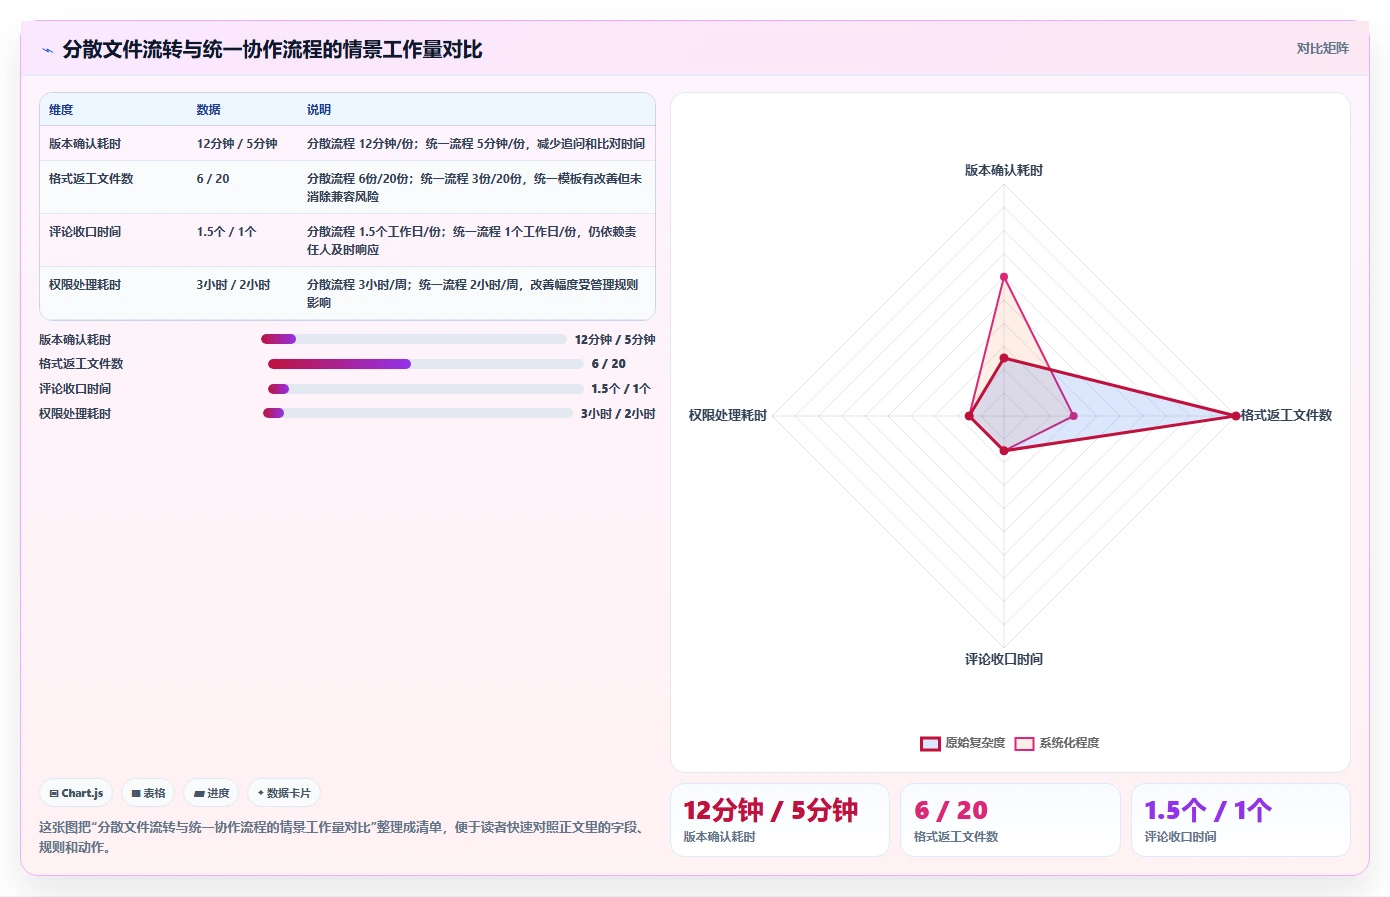Select the 数据卡片 tag chip

click(x=284, y=793)
